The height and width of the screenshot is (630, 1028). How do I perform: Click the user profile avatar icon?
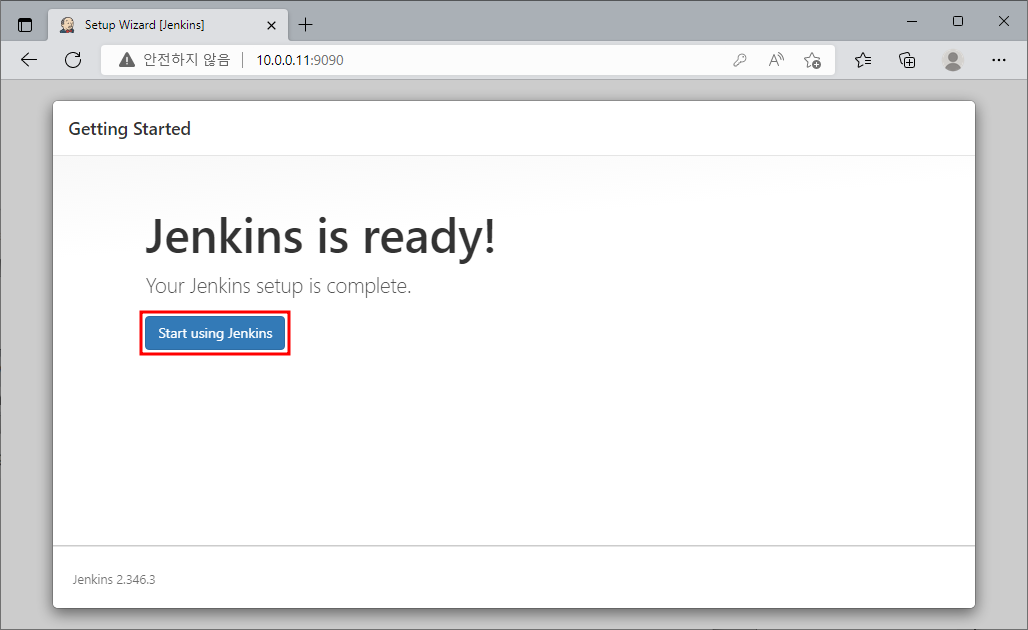click(x=953, y=60)
